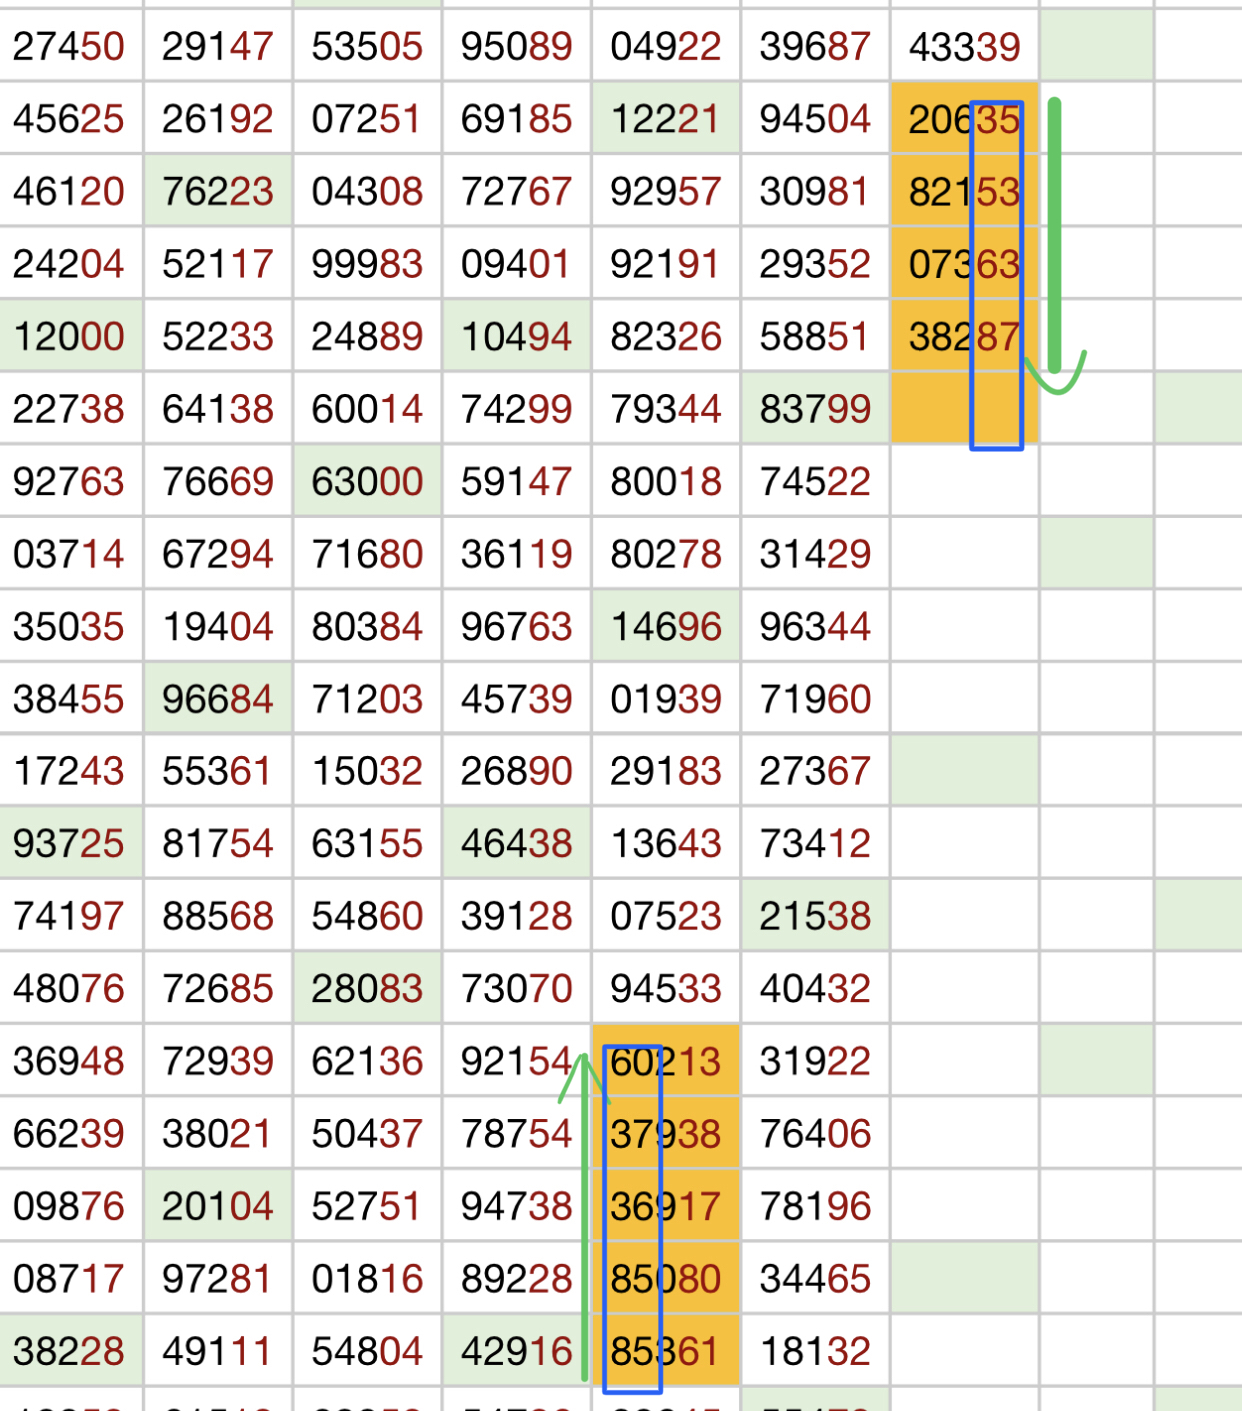
Task: Click the orange cell showing 38287
Action: coord(964,336)
